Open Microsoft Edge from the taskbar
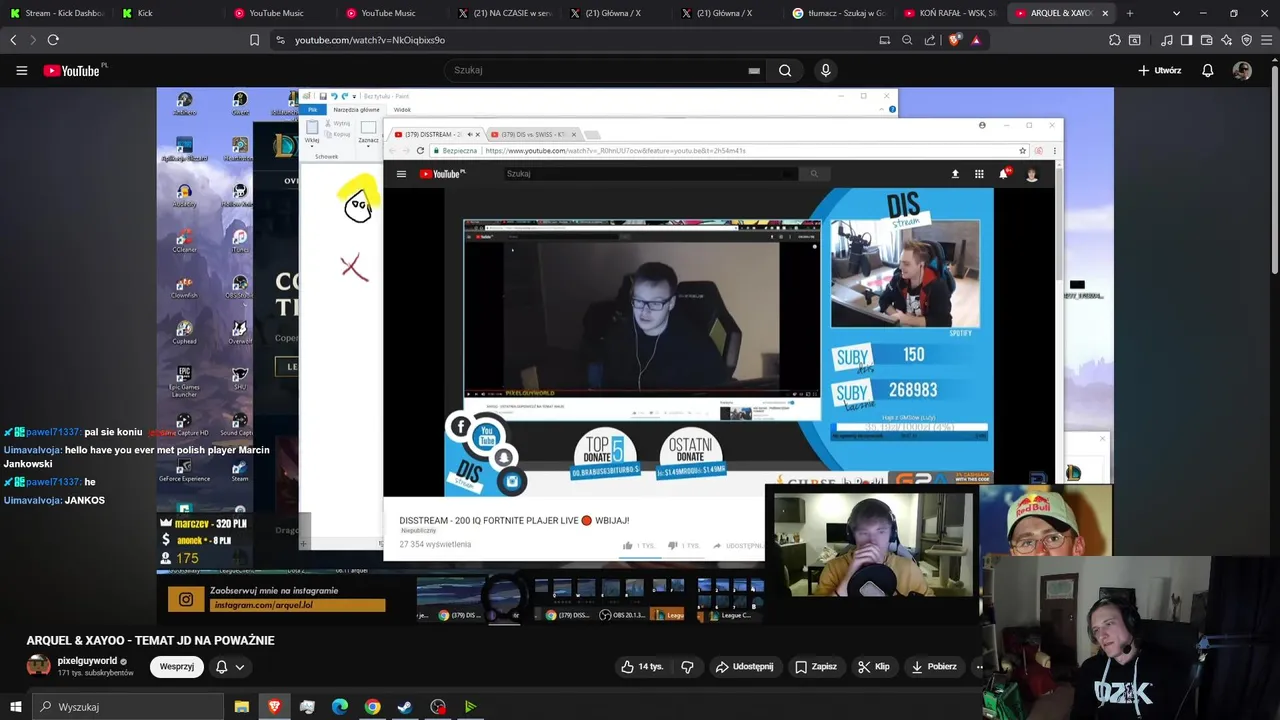Viewport: 1280px width, 720px height. coord(339,707)
